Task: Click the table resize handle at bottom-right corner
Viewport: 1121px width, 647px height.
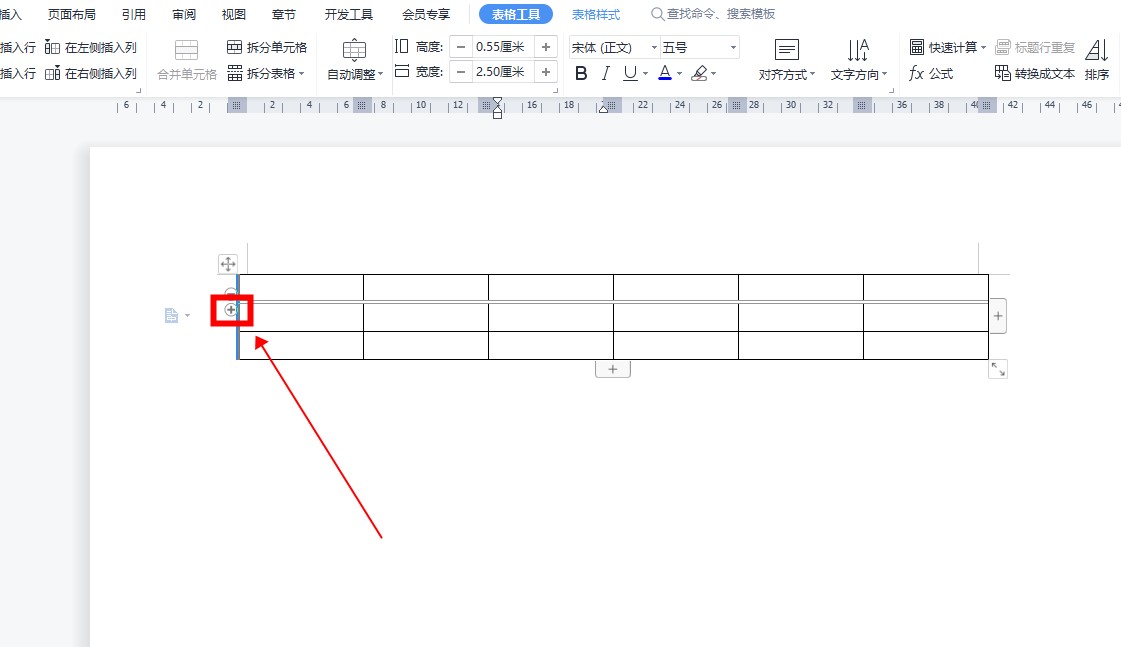Action: pyautogui.click(x=998, y=370)
